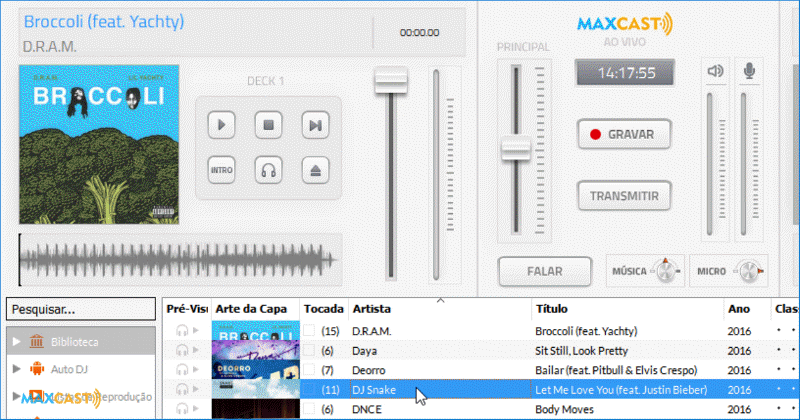Expand the Listas de reprodução node
Image resolution: width=800 pixels, height=420 pixels.
point(17,396)
